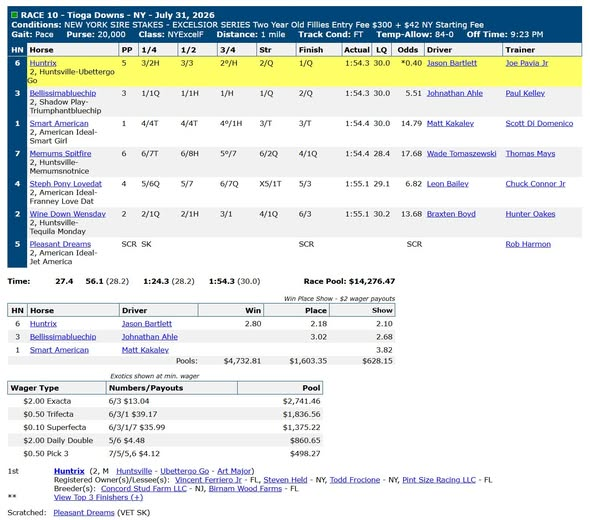Open driver Braxten Boyd link
590x520 pixels.
[451, 214]
